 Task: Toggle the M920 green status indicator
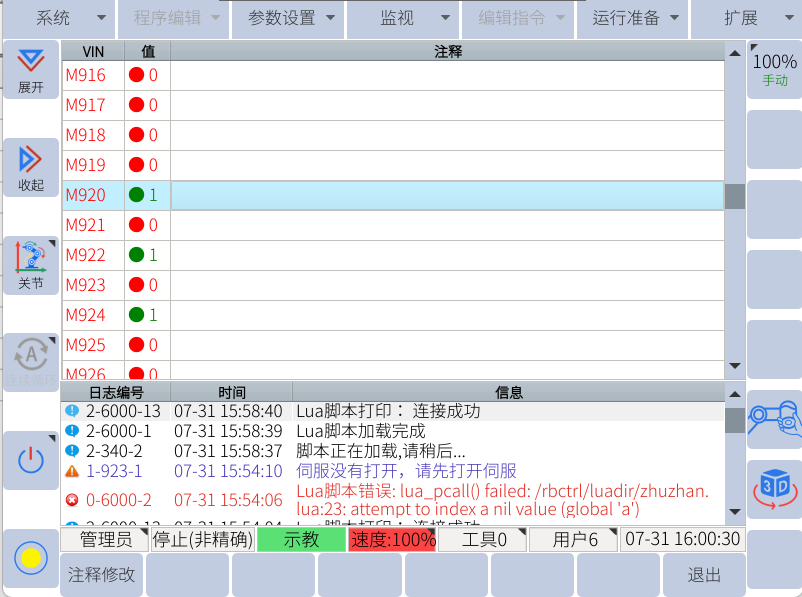tap(136, 195)
